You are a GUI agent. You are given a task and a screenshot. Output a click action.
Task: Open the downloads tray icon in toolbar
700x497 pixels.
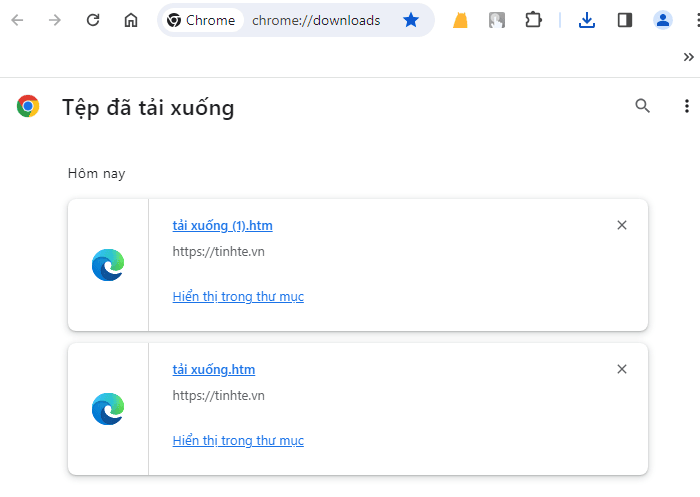587,20
